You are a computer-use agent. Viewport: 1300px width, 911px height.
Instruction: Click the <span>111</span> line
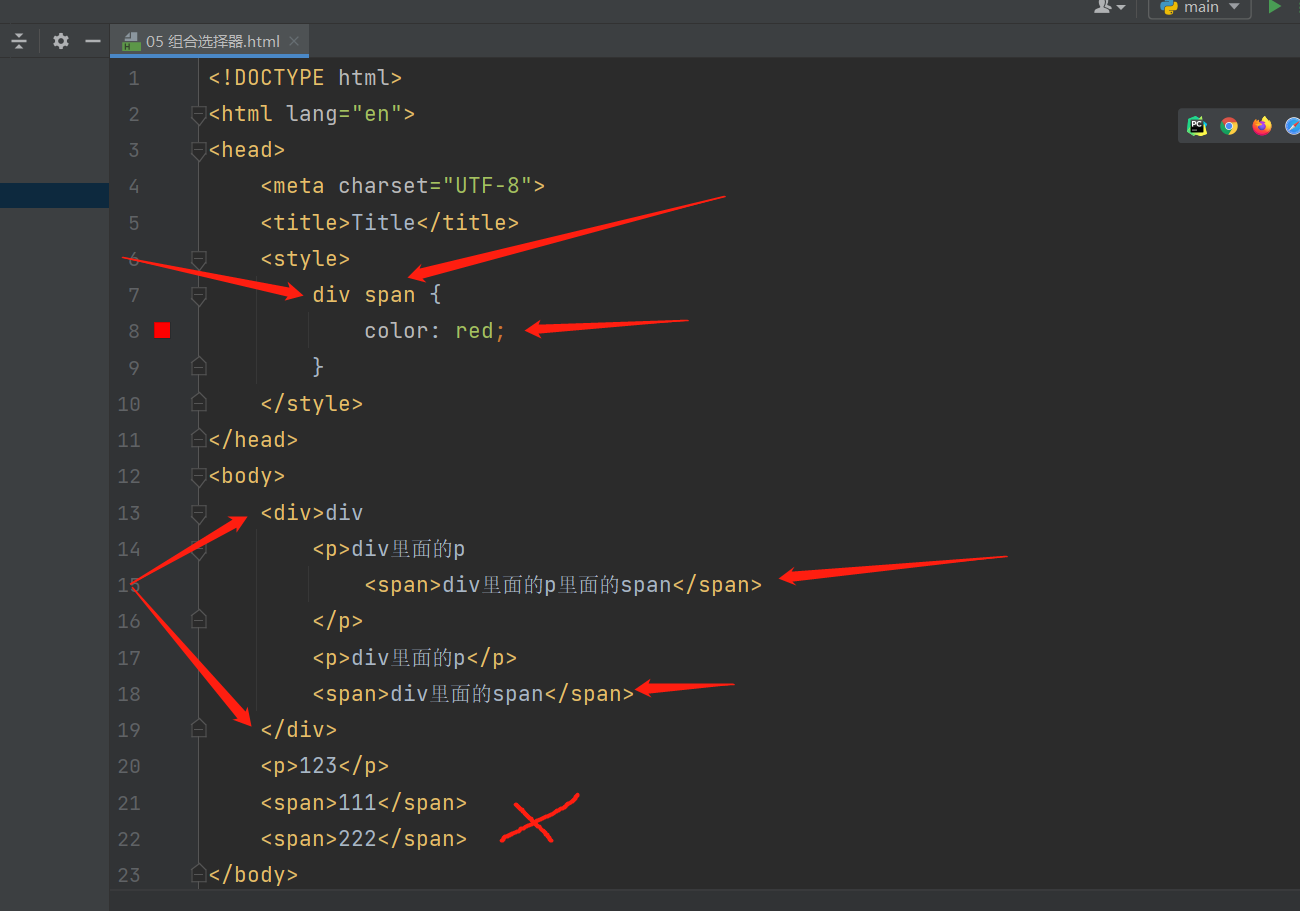pyautogui.click(x=364, y=802)
